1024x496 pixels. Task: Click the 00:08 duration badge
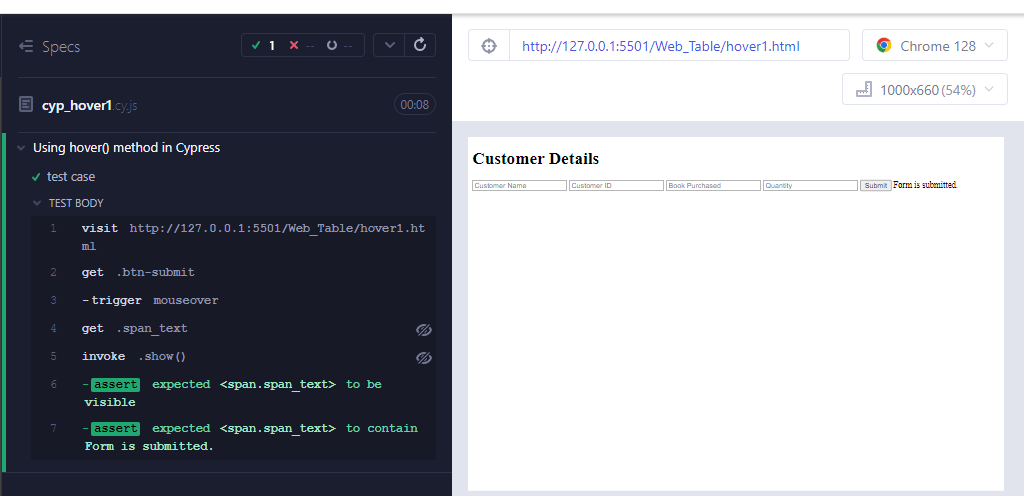tap(415, 104)
